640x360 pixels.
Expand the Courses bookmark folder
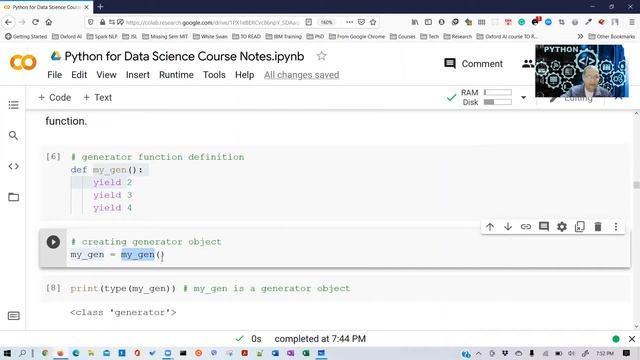click(403, 36)
